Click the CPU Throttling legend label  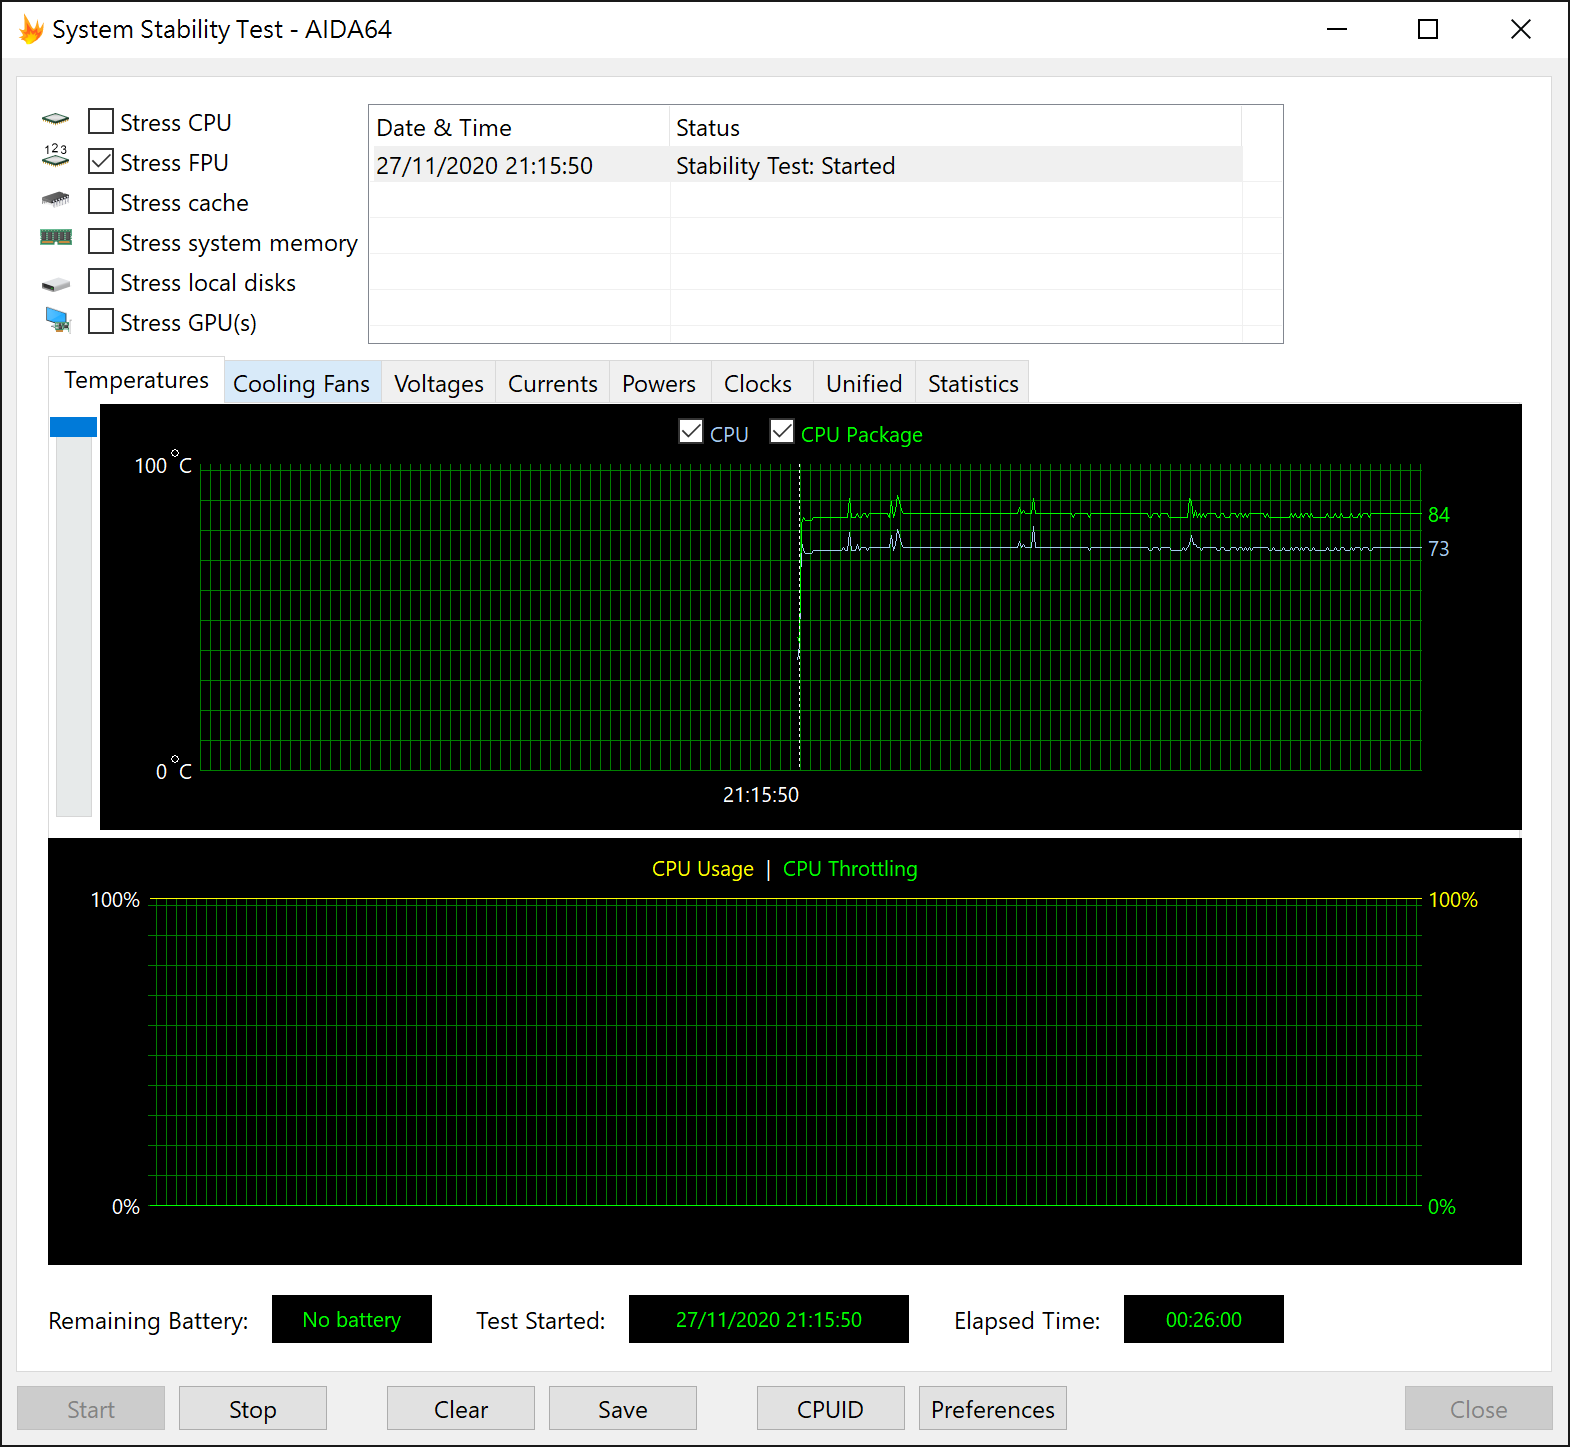pos(850,868)
